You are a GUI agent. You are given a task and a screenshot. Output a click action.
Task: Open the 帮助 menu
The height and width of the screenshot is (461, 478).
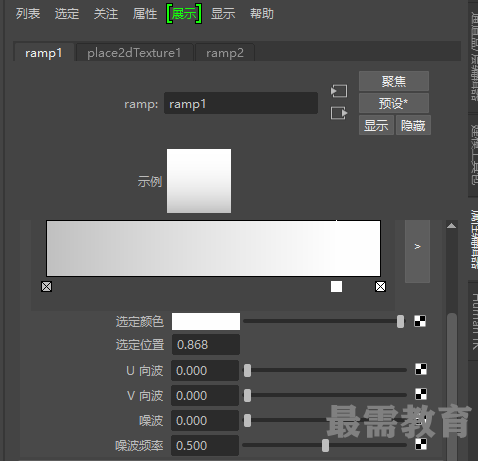click(262, 14)
